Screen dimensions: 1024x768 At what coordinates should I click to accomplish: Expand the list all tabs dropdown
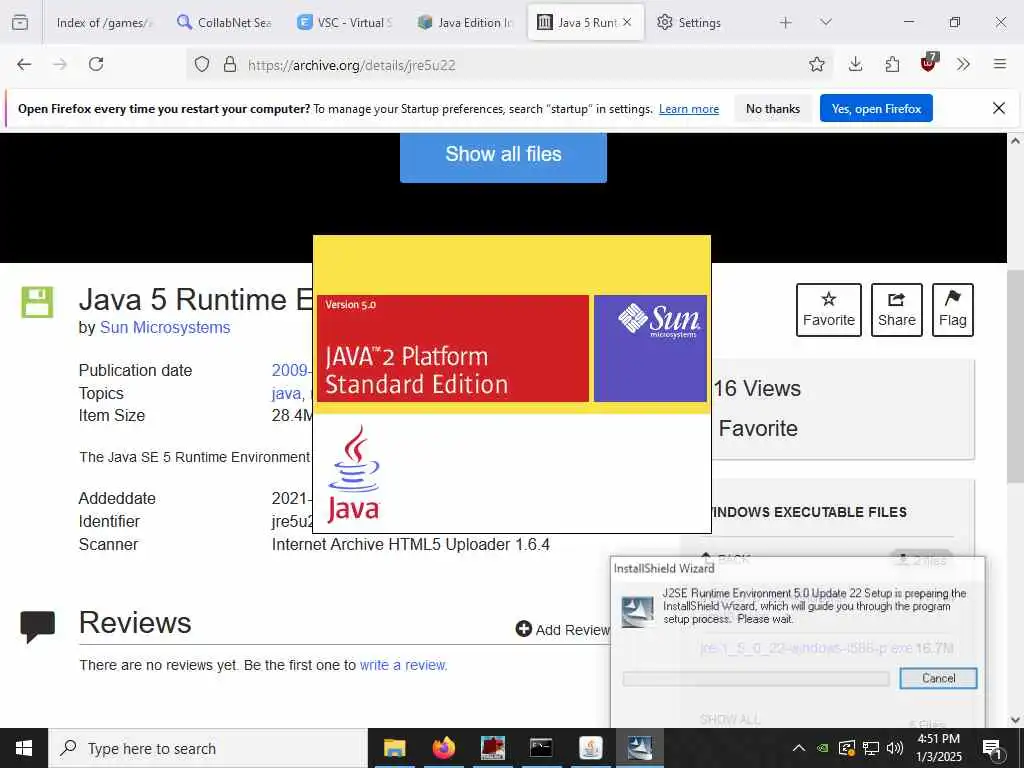tap(825, 23)
